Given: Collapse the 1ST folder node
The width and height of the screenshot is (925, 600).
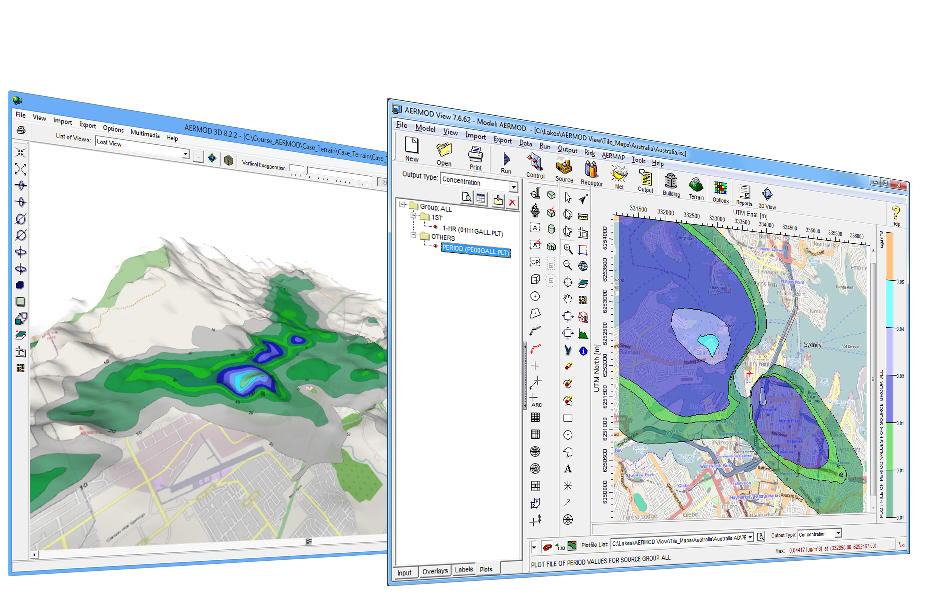Looking at the screenshot, I should tap(414, 215).
